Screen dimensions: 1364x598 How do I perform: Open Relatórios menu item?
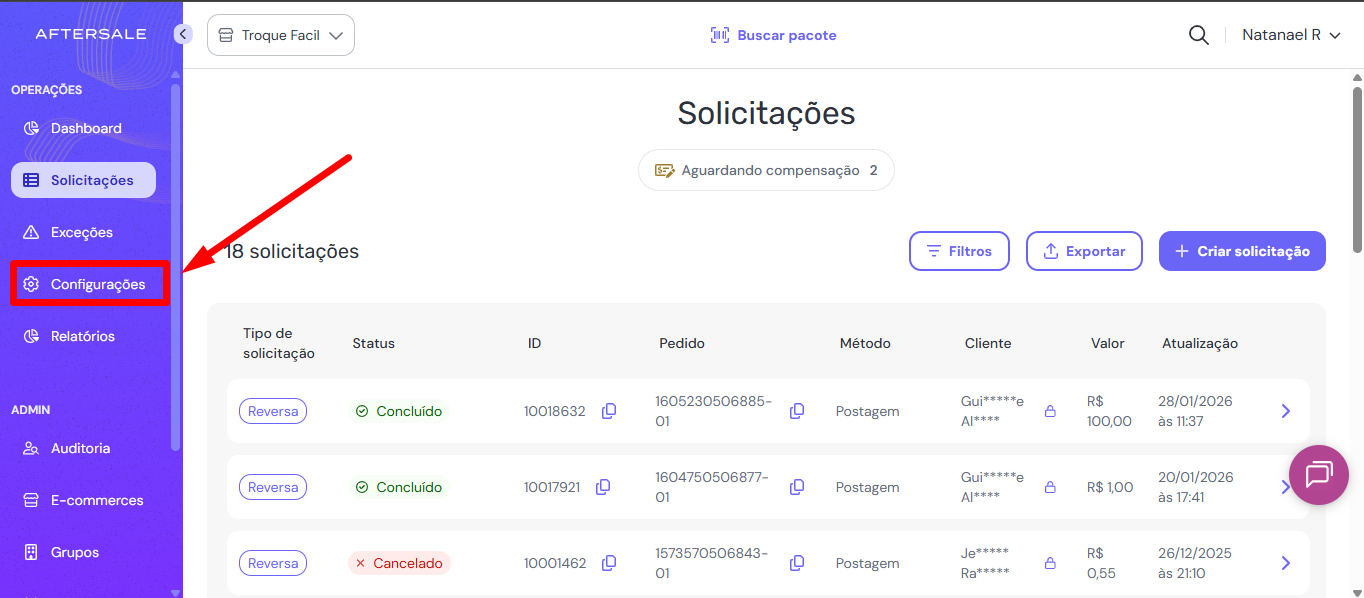[82, 336]
